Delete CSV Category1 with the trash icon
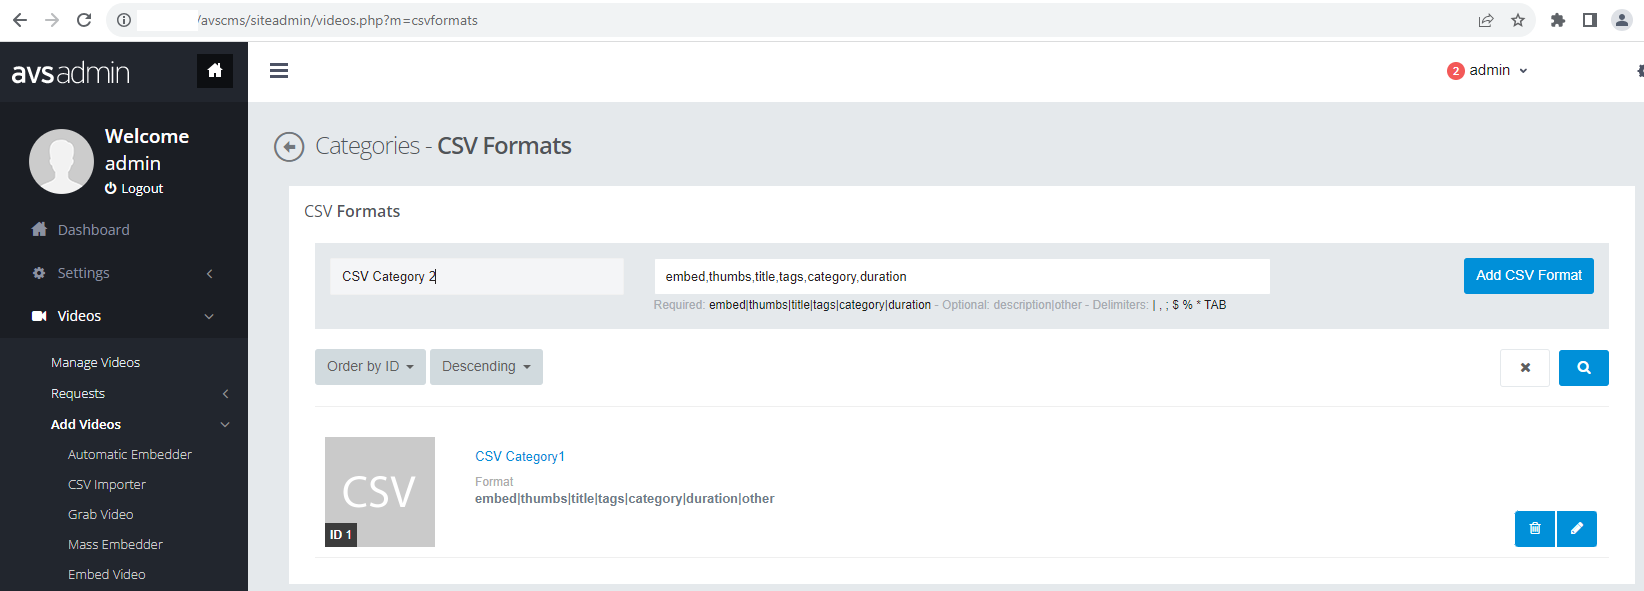This screenshot has width=1644, height=591. coord(1535,529)
